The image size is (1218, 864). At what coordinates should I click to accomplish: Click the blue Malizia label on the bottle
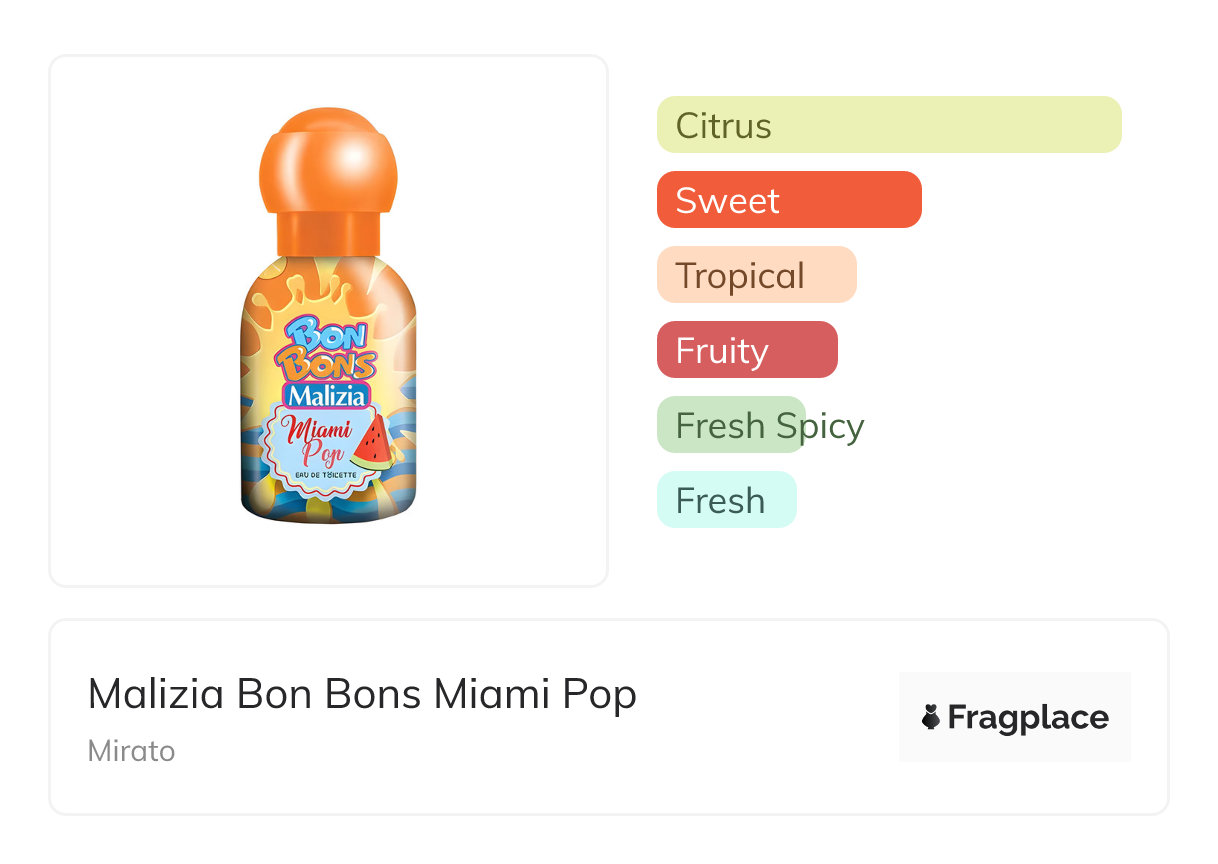[328, 396]
